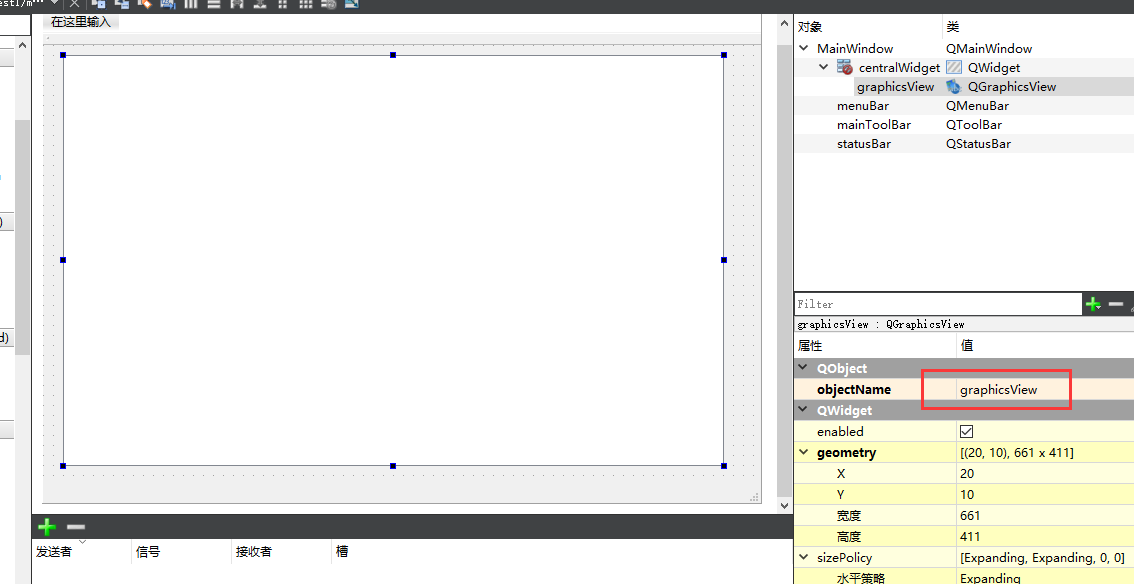Delete selection using the X toolbar icon
Viewport: 1134px width, 584px height.
74,4
